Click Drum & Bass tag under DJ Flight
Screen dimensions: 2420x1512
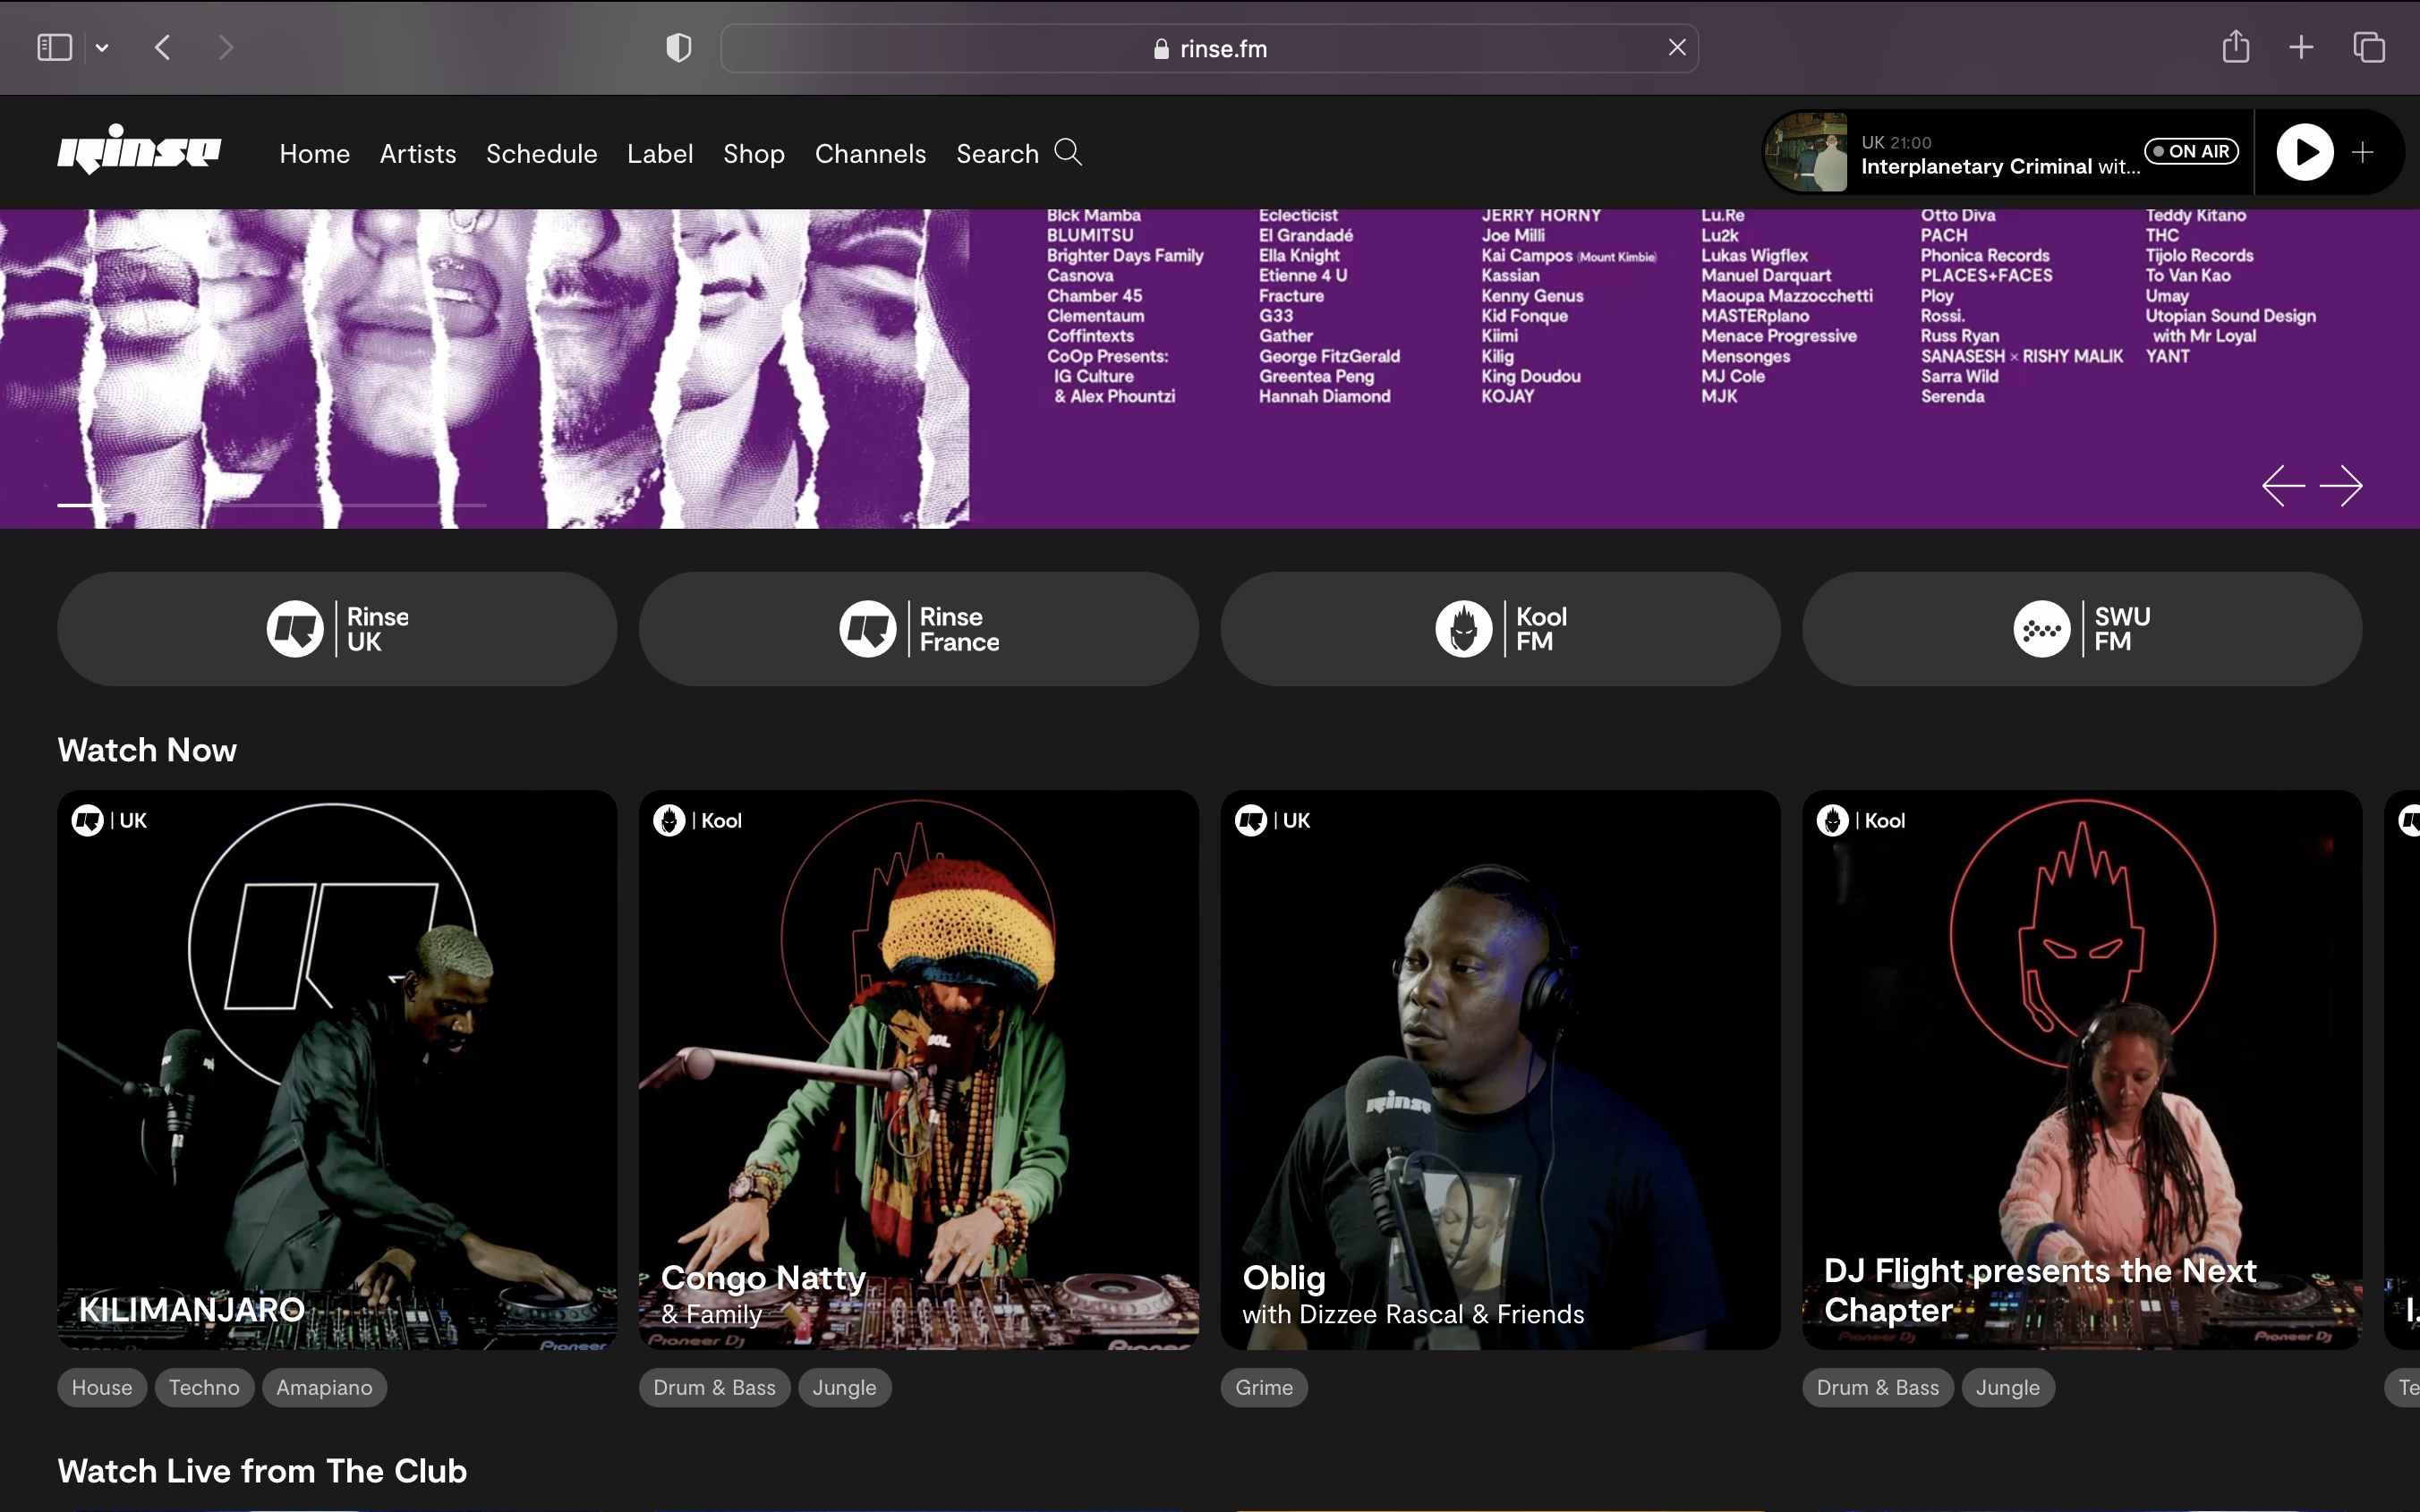[1877, 1388]
